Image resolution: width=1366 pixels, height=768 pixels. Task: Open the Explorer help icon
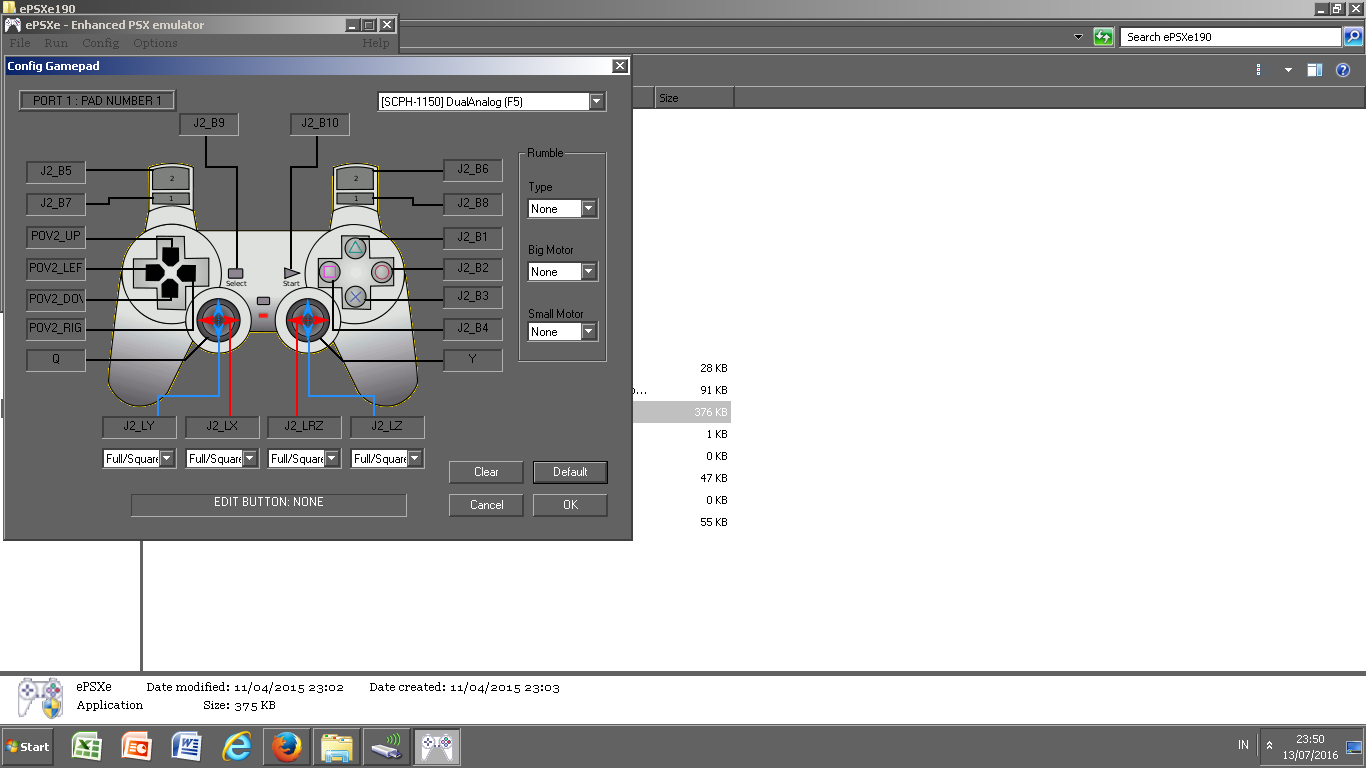1343,70
